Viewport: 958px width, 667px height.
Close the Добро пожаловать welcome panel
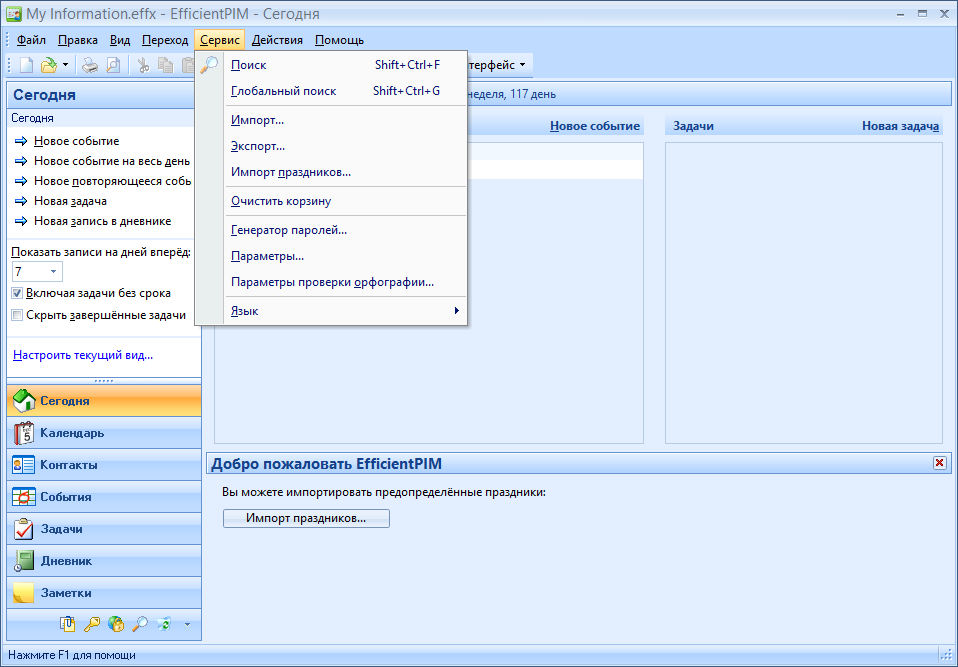tap(940, 463)
